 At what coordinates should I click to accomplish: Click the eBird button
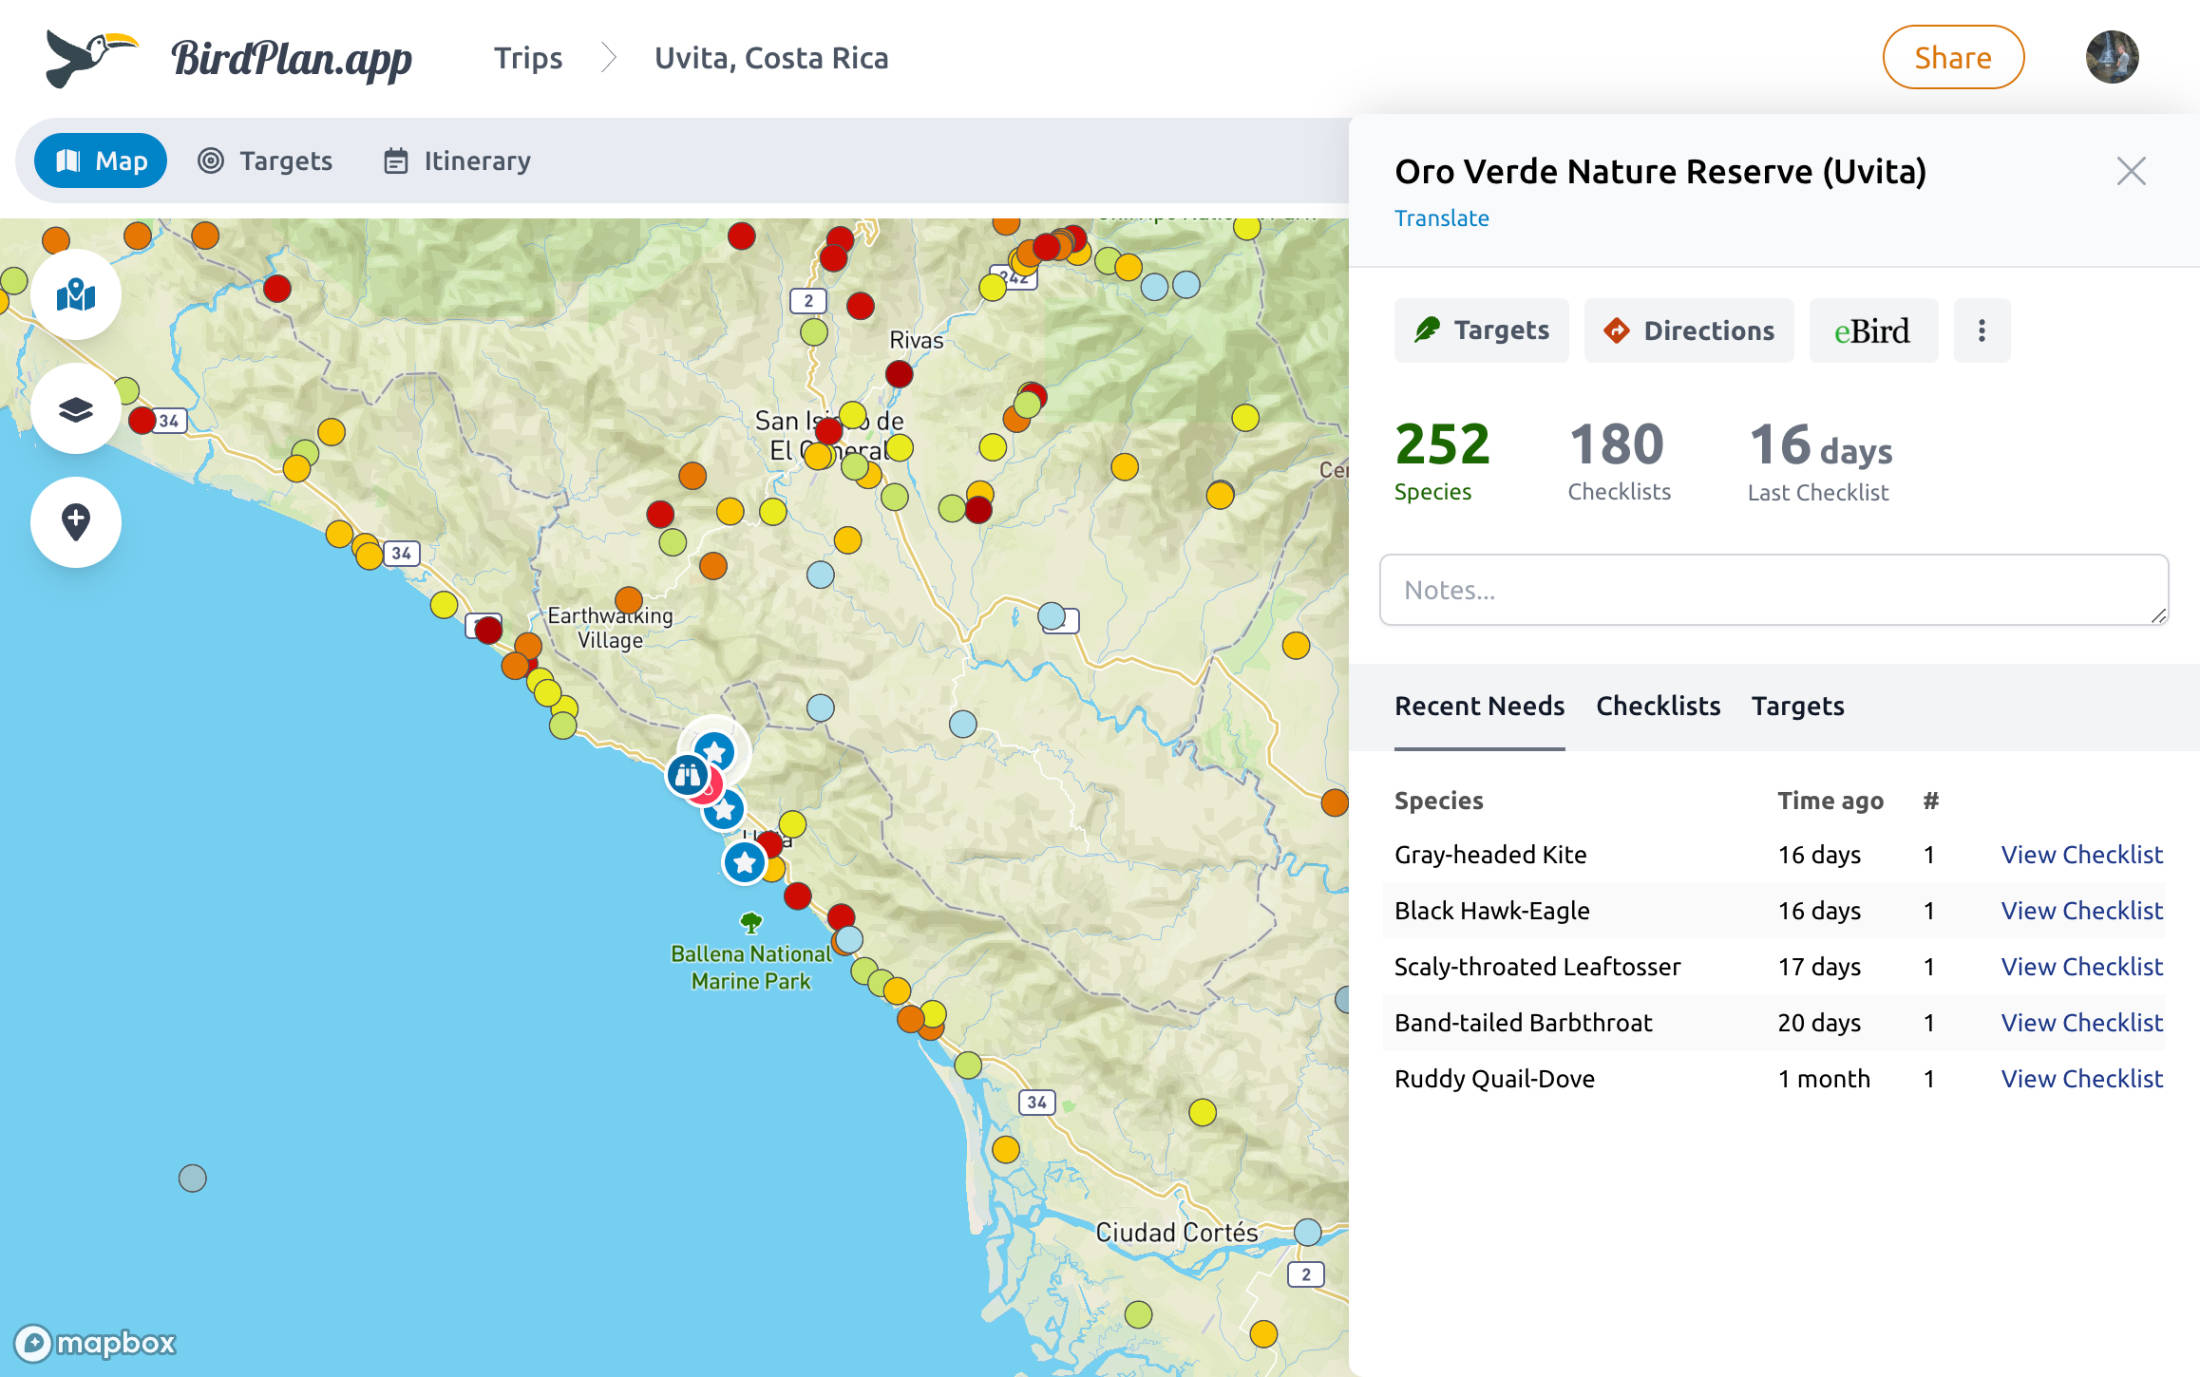coord(1873,330)
